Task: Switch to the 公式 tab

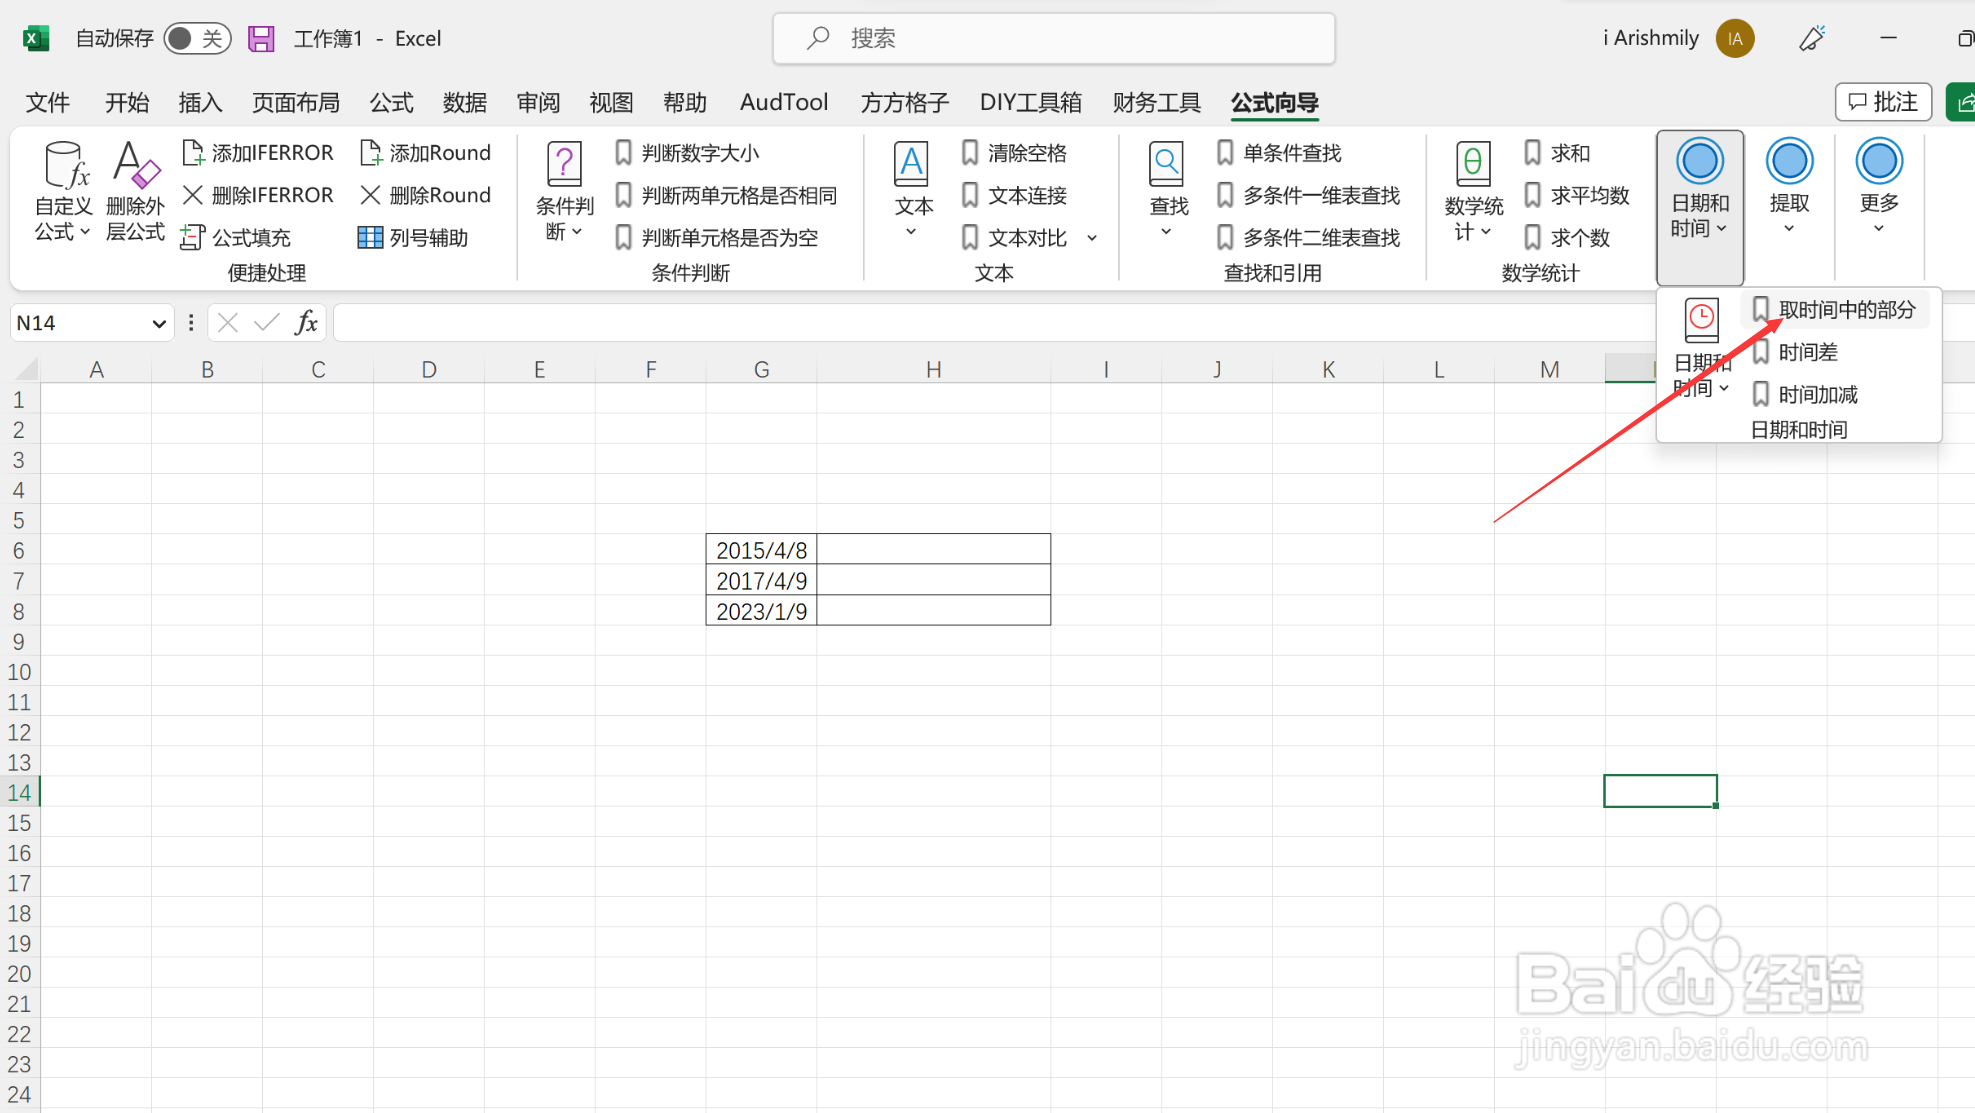Action: [x=391, y=102]
